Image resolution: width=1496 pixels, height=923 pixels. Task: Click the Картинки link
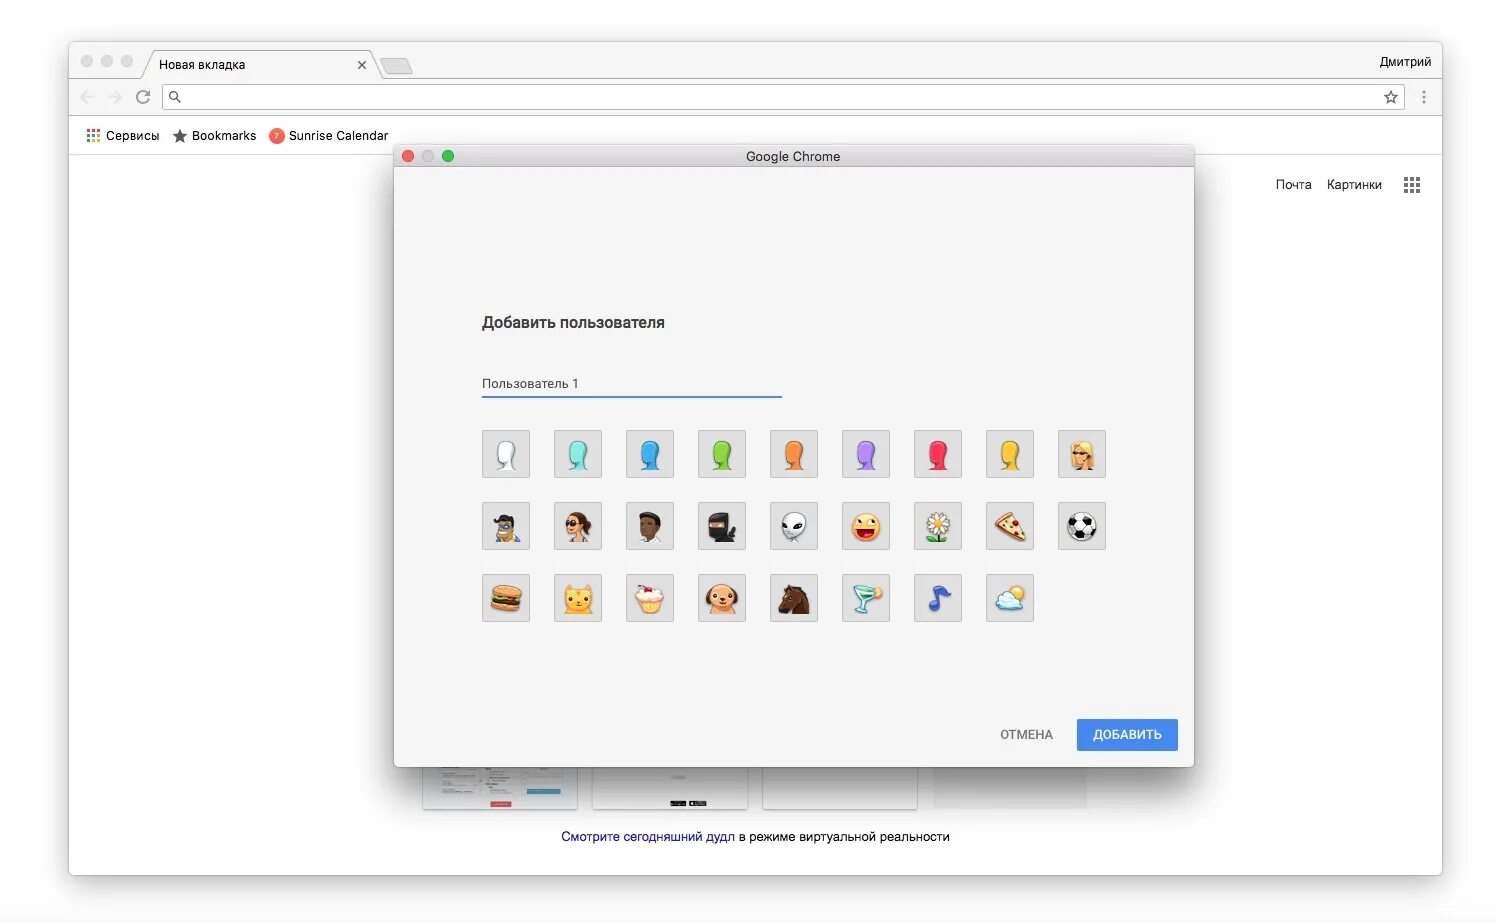point(1354,184)
